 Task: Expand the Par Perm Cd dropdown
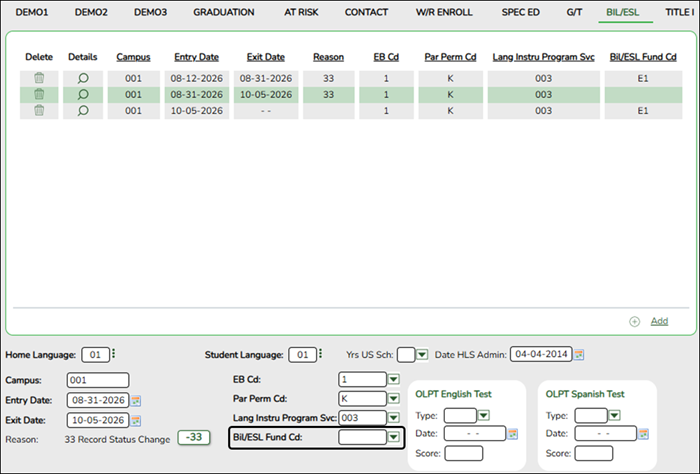click(393, 399)
